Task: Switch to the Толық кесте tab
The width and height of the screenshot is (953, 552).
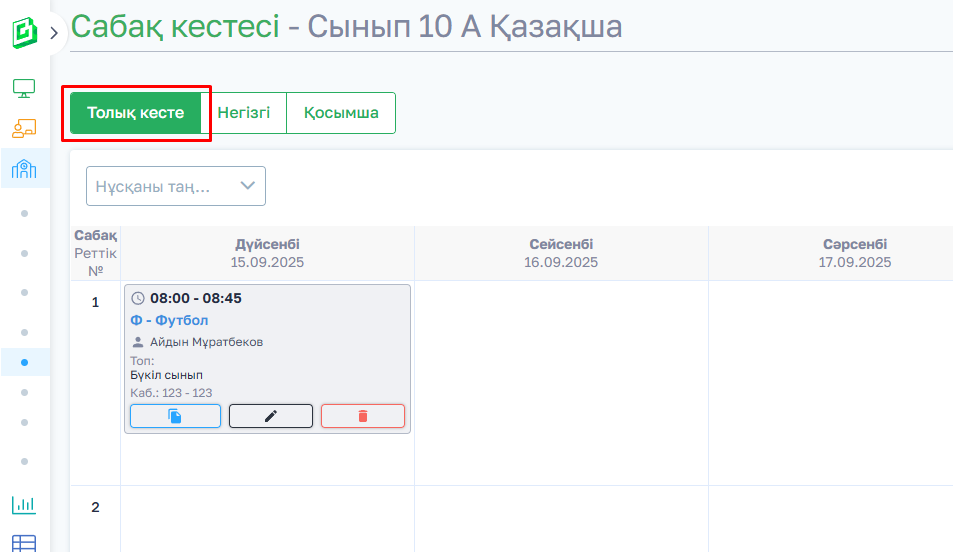Action: [136, 113]
